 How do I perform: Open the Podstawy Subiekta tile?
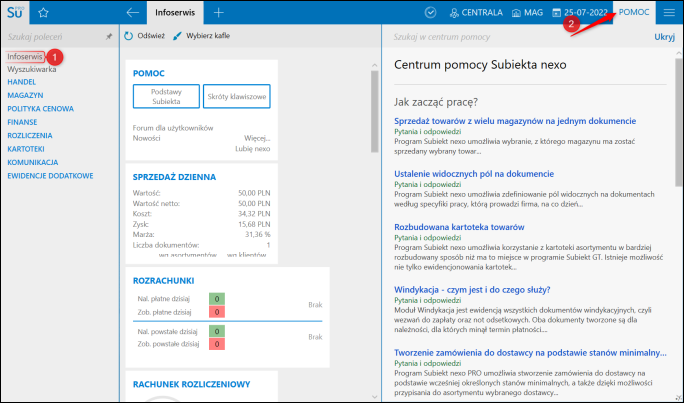[166, 96]
